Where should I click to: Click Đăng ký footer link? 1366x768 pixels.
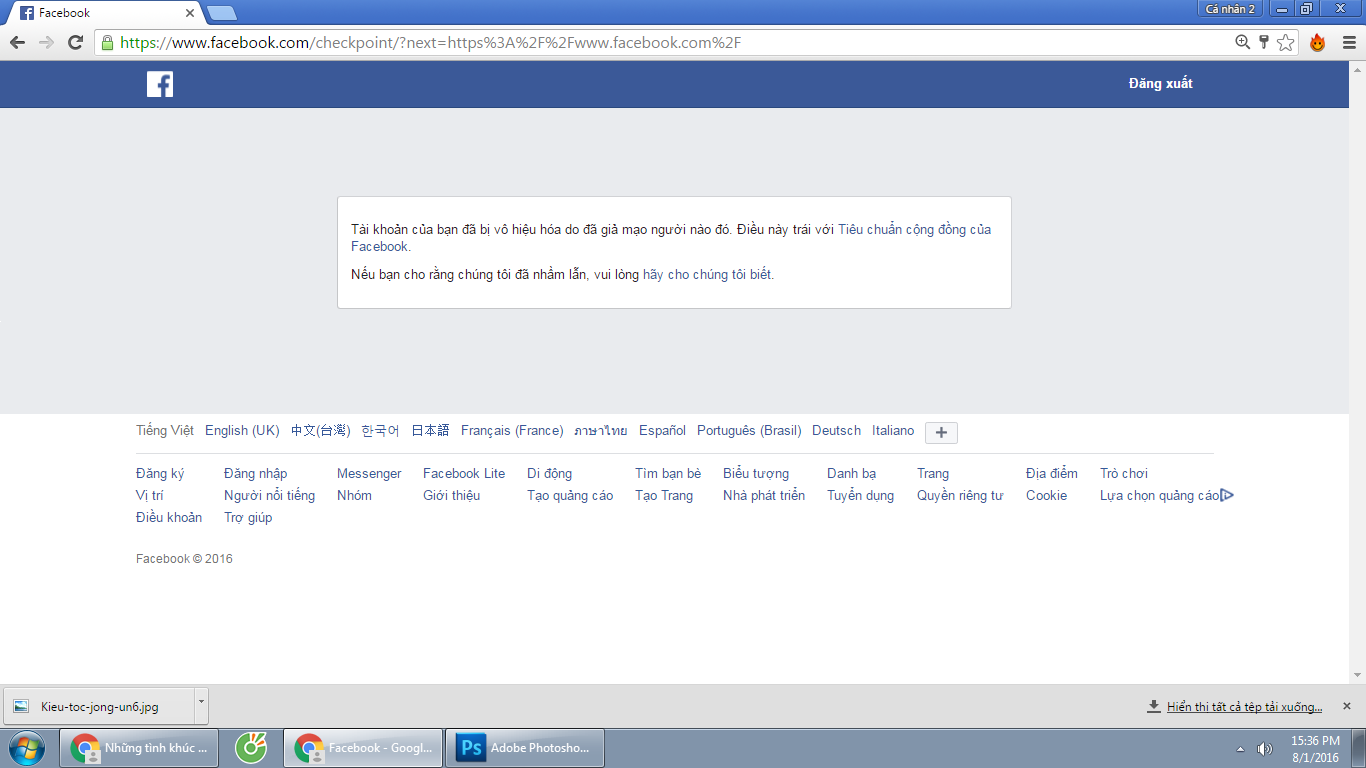[x=160, y=474]
